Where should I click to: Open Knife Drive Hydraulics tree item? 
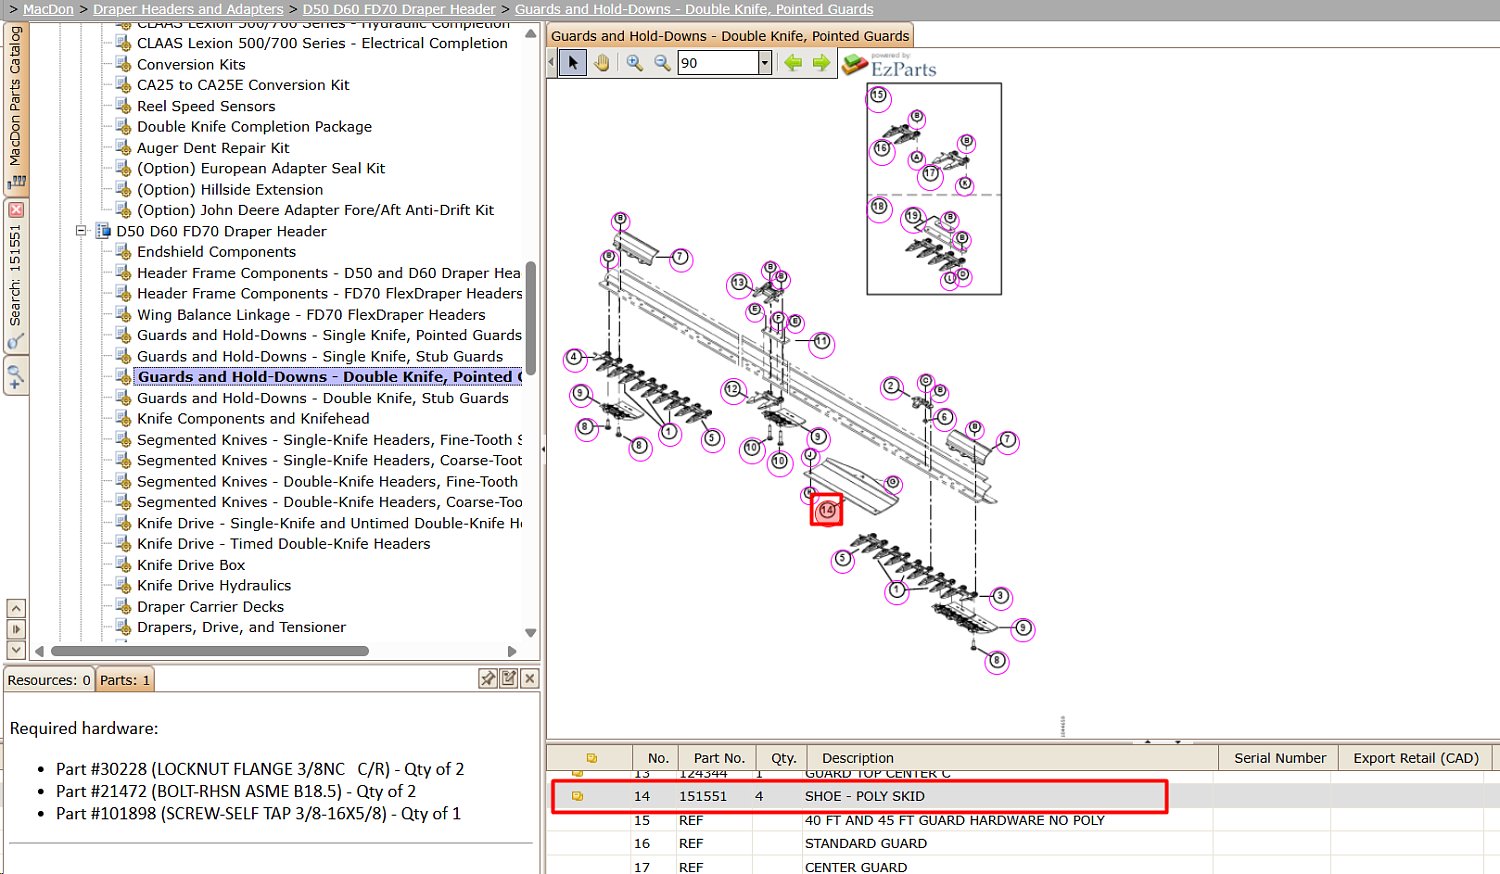[214, 586]
